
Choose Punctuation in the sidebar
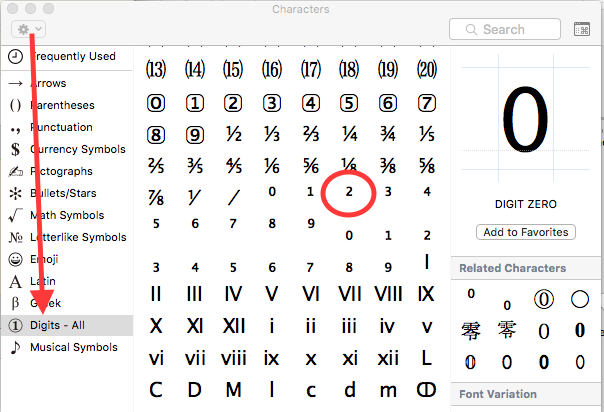[x=67, y=127]
